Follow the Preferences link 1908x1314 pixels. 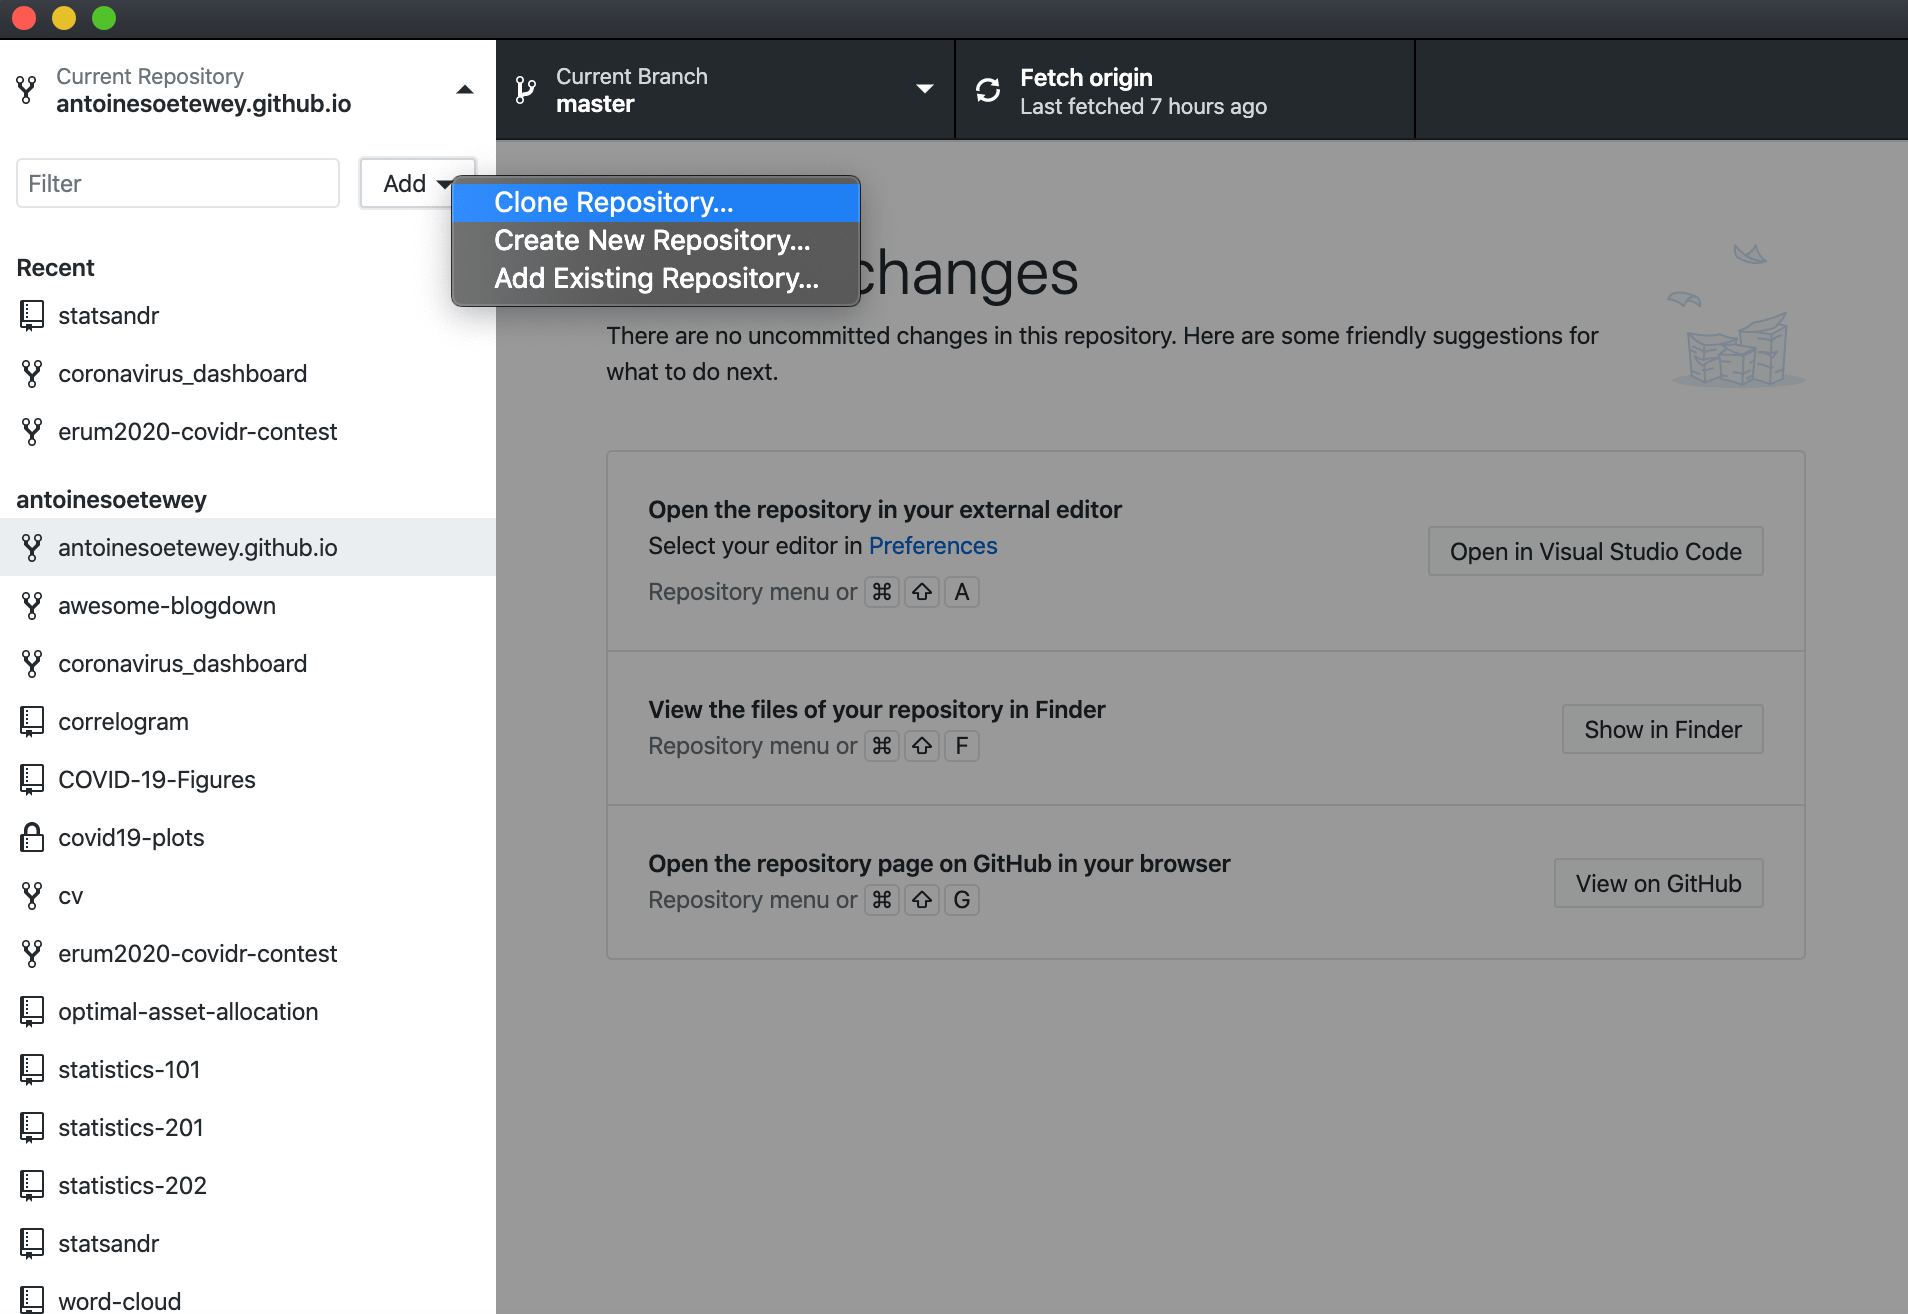[x=933, y=545]
